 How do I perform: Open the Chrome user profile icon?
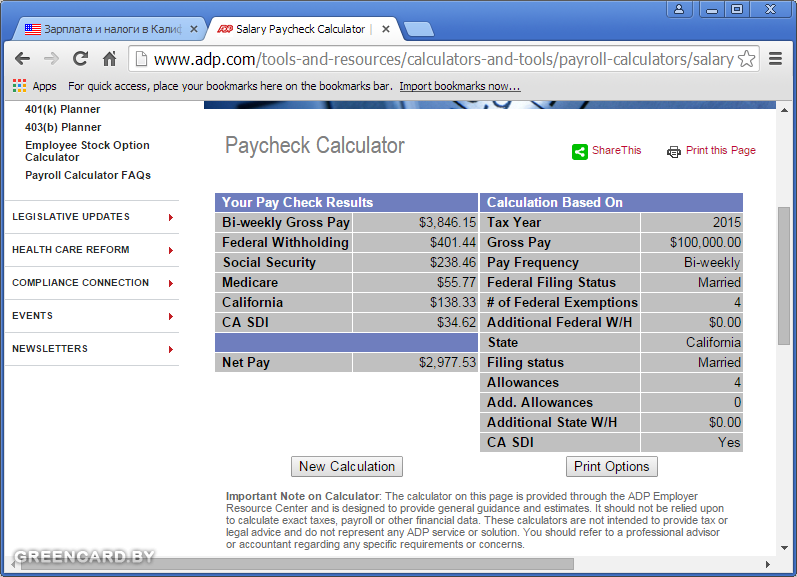click(679, 9)
